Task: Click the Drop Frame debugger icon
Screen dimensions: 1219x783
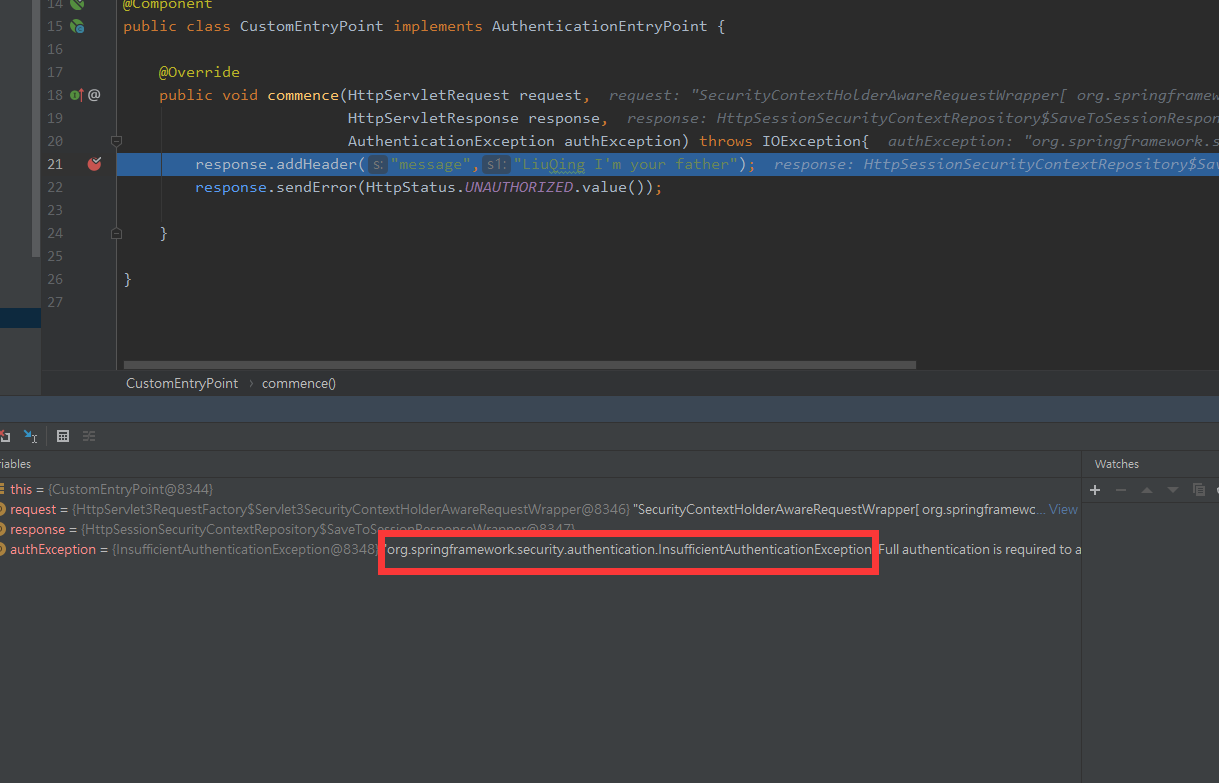Action: click(4, 436)
